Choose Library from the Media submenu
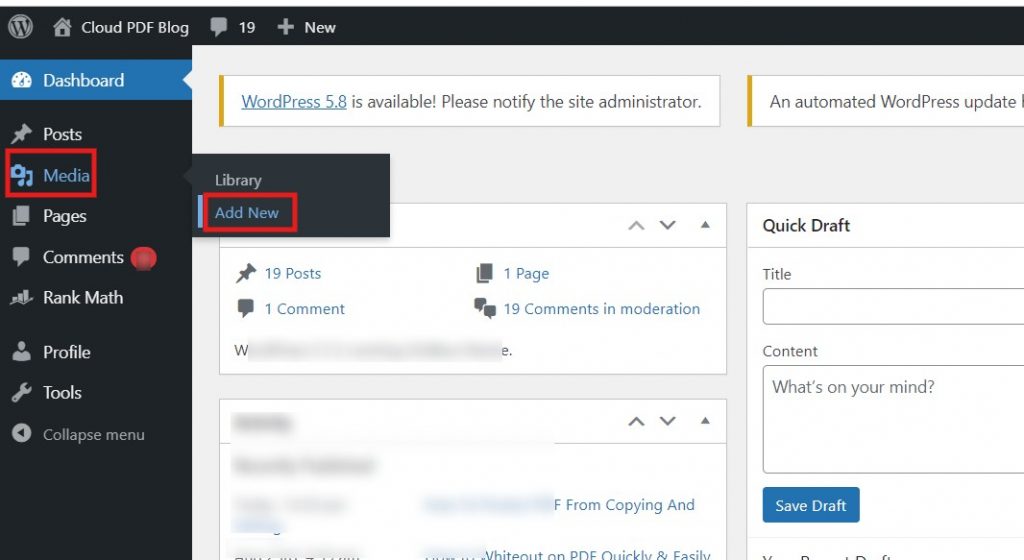The width and height of the screenshot is (1024, 560). 238,180
